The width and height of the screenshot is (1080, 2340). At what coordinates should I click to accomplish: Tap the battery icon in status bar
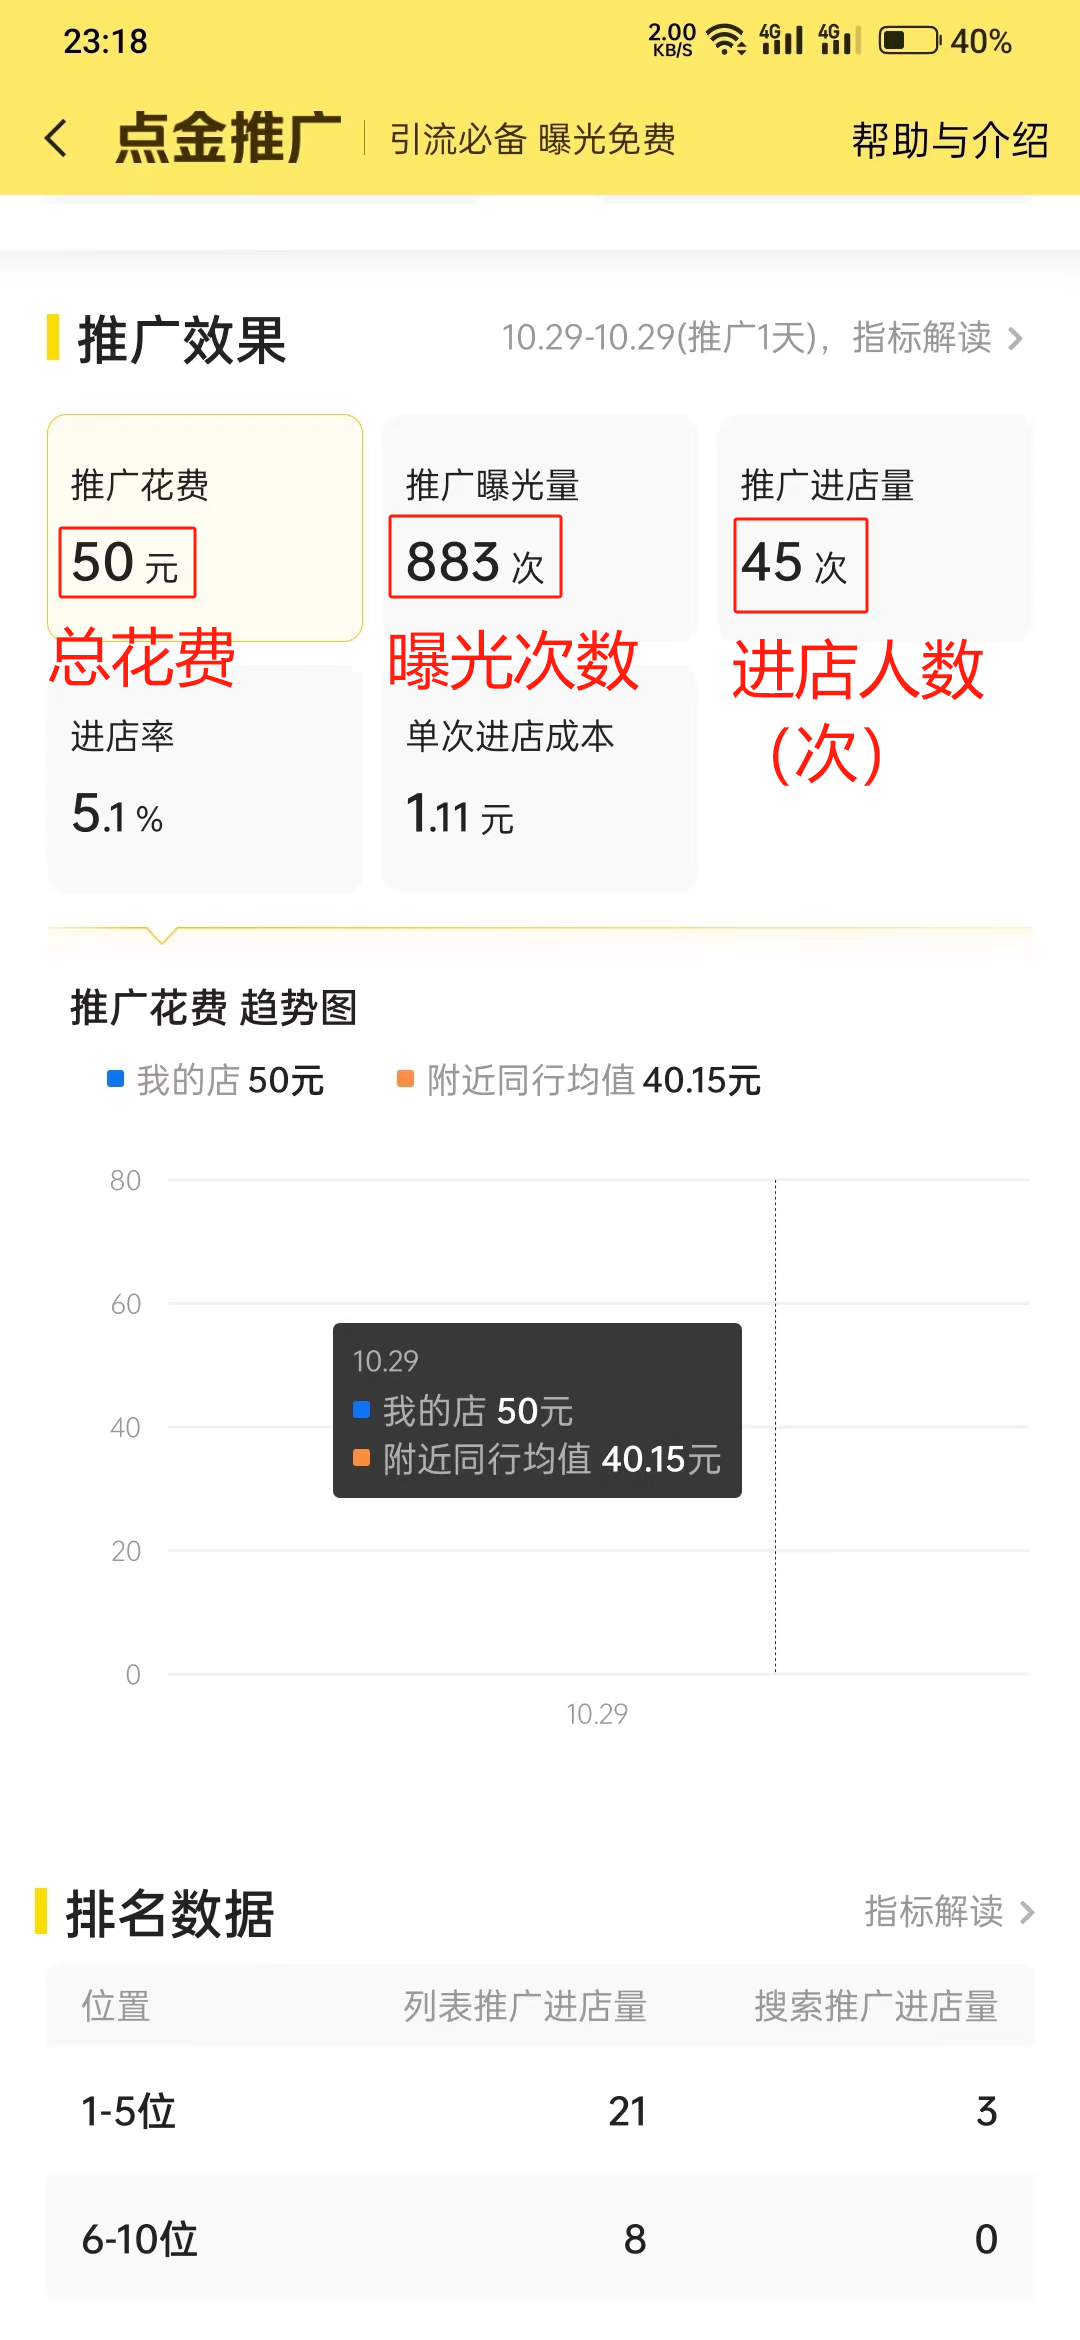(x=909, y=41)
